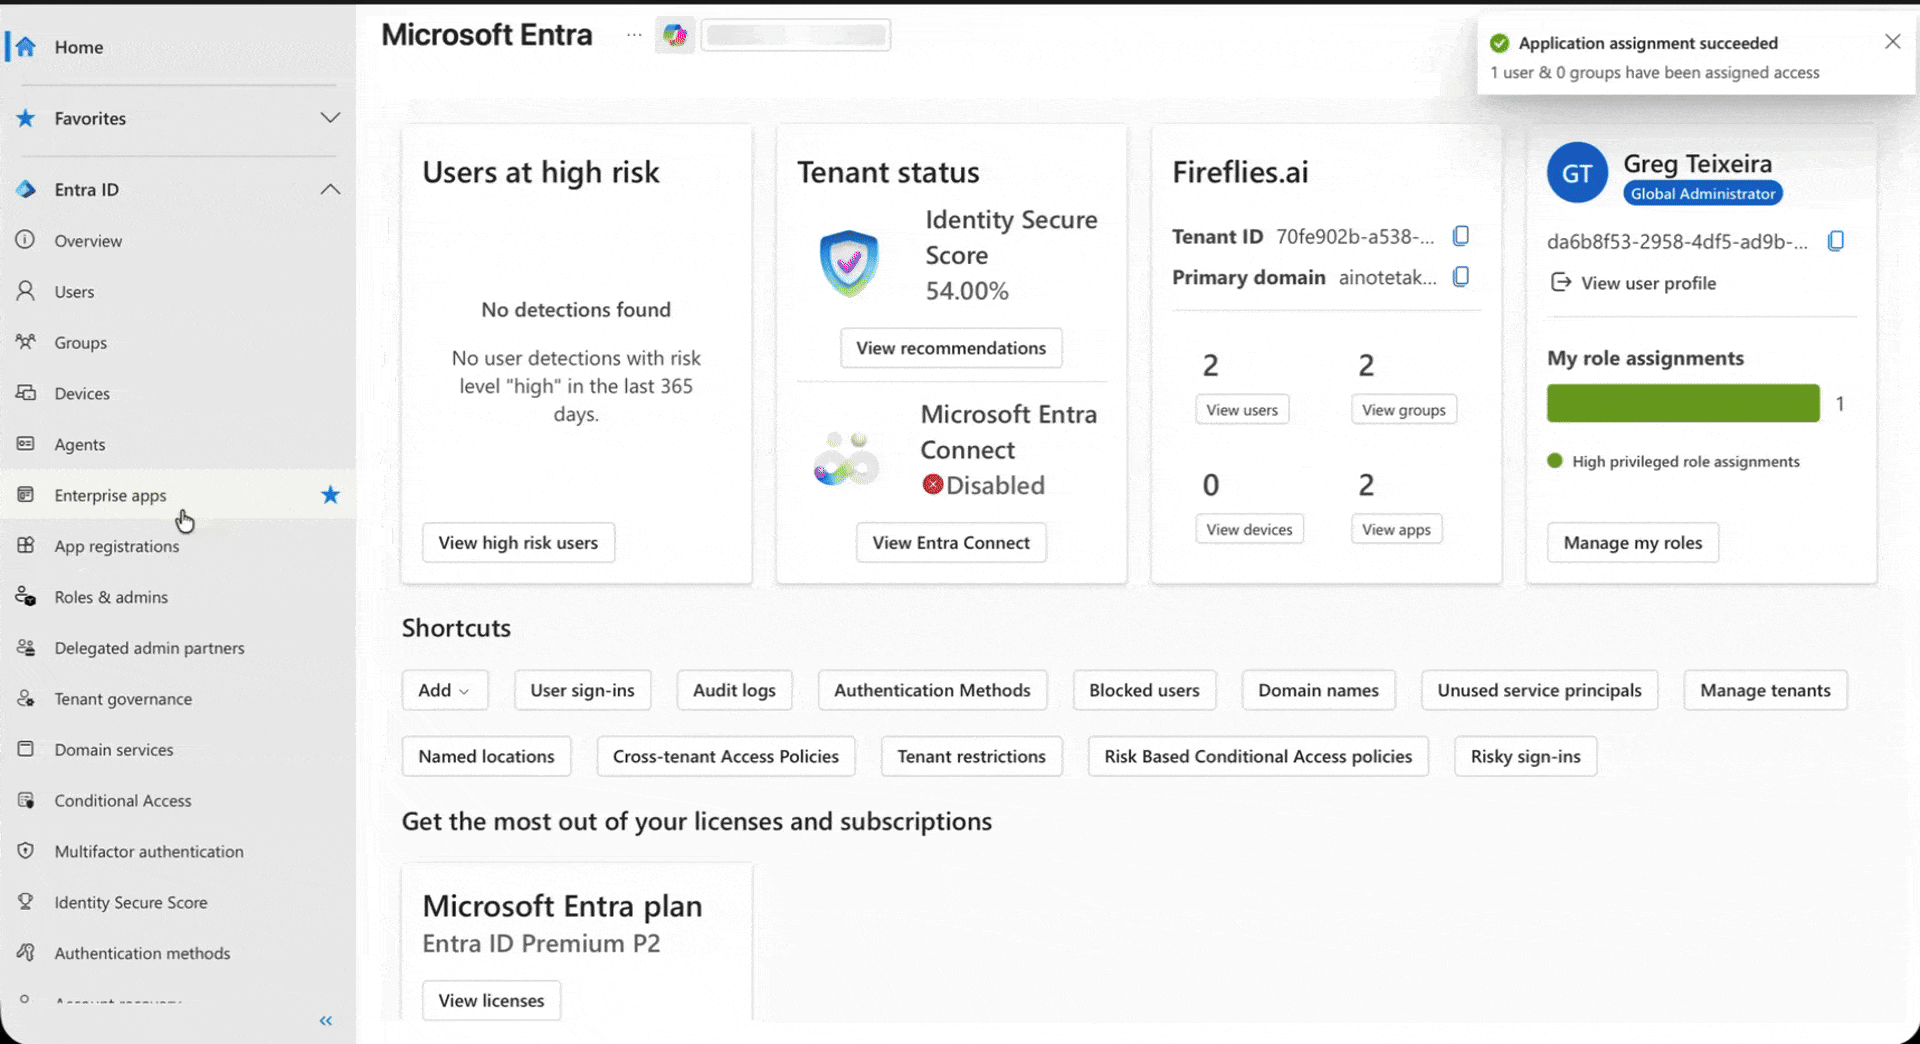The width and height of the screenshot is (1920, 1044).
Task: Click the Identity Secure Score trophy icon
Action: [x=26, y=902]
